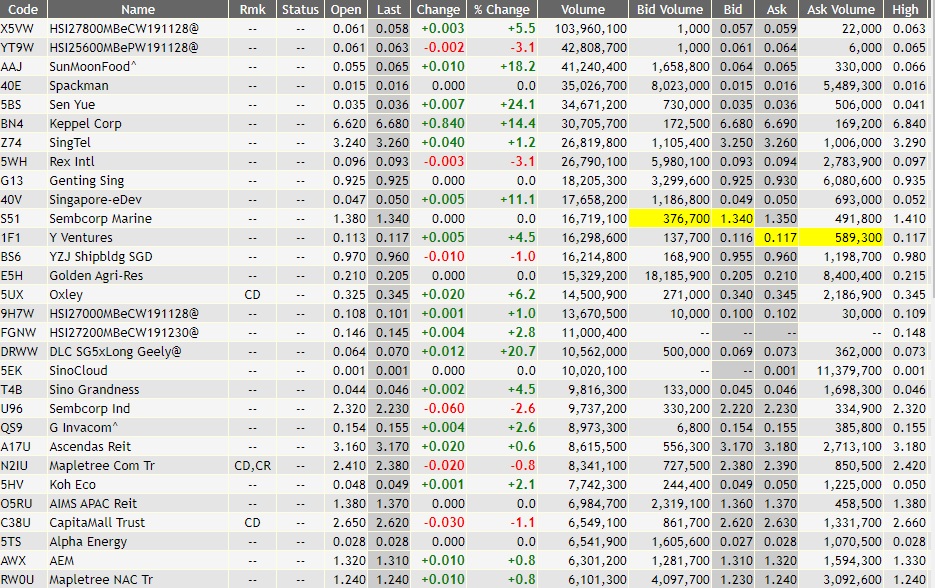Click the Sen Yue stock name

(72, 105)
